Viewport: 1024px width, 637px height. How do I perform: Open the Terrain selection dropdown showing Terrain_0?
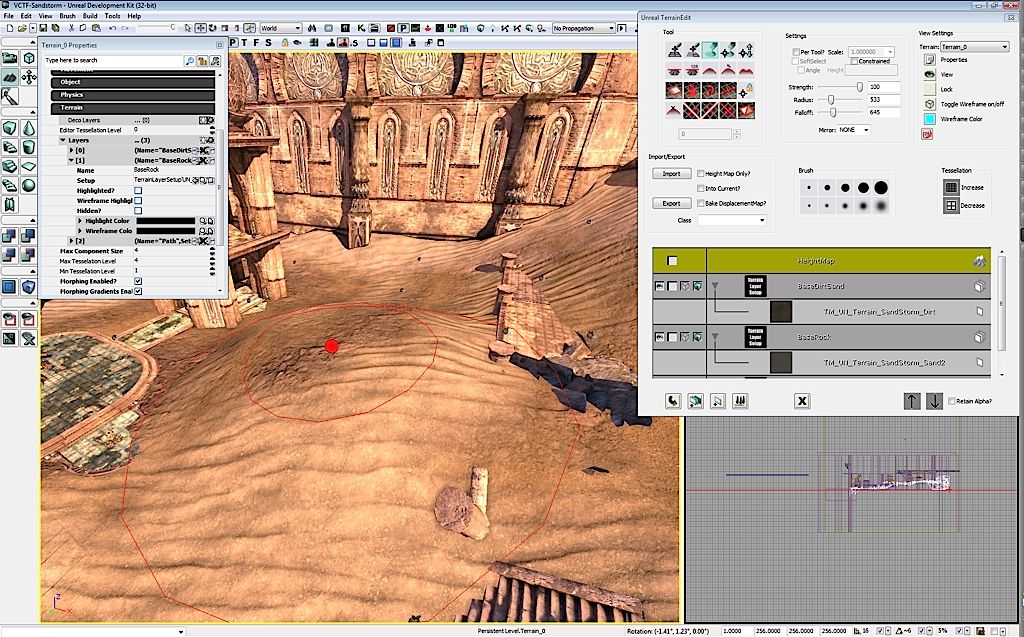tap(974, 46)
